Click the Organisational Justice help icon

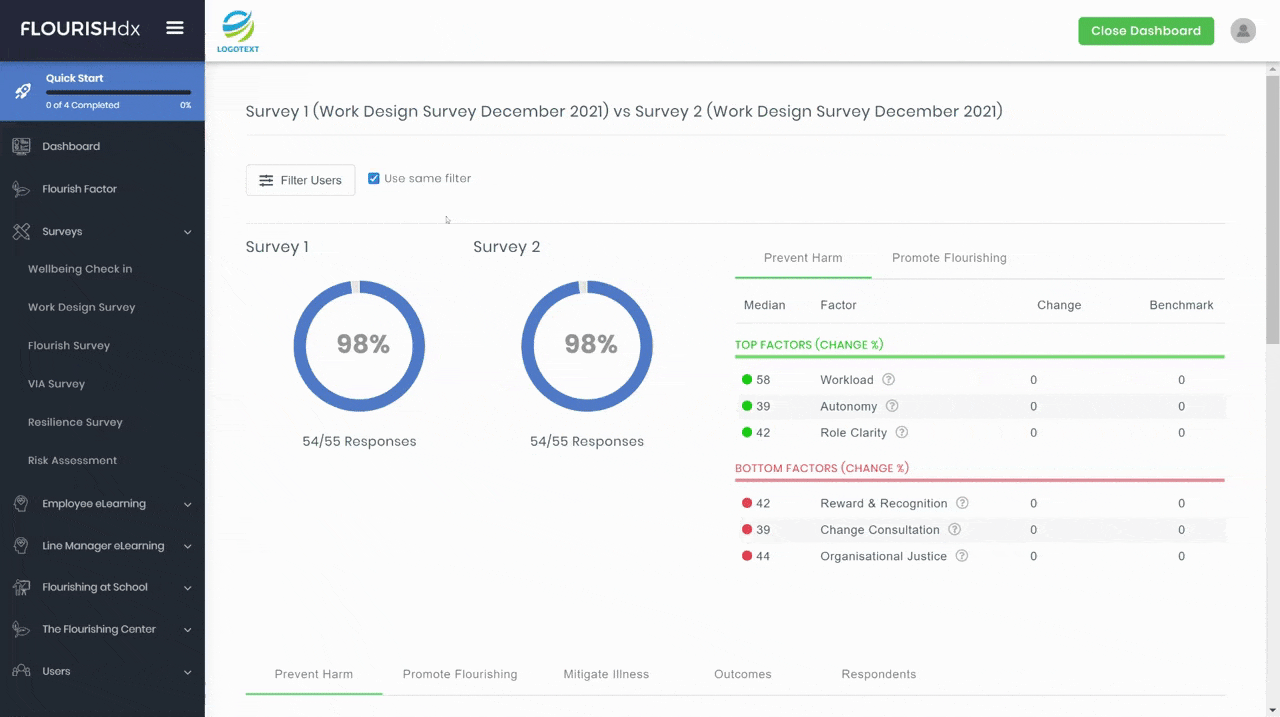coord(962,556)
